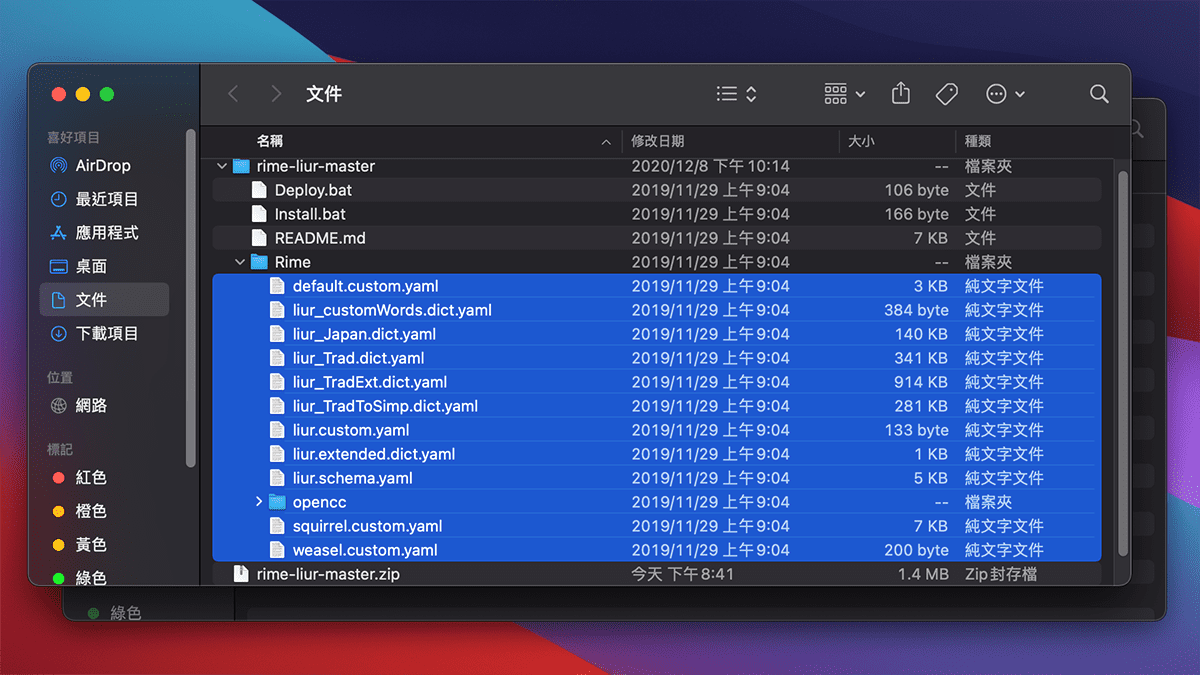Image resolution: width=1200 pixels, height=675 pixels.
Task: Open the more actions ellipsis menu
Action: coord(1005,94)
